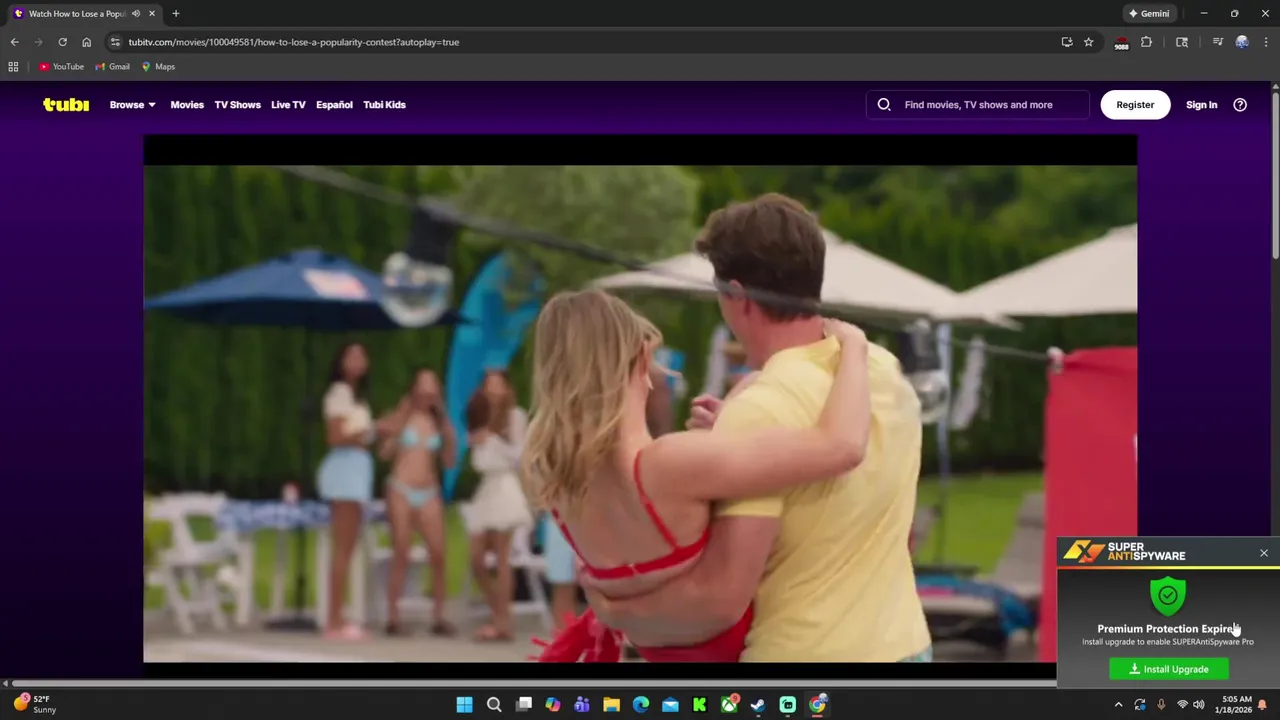1280x720 pixels.
Task: Close the Watch How to Lose tab
Action: 152,14
